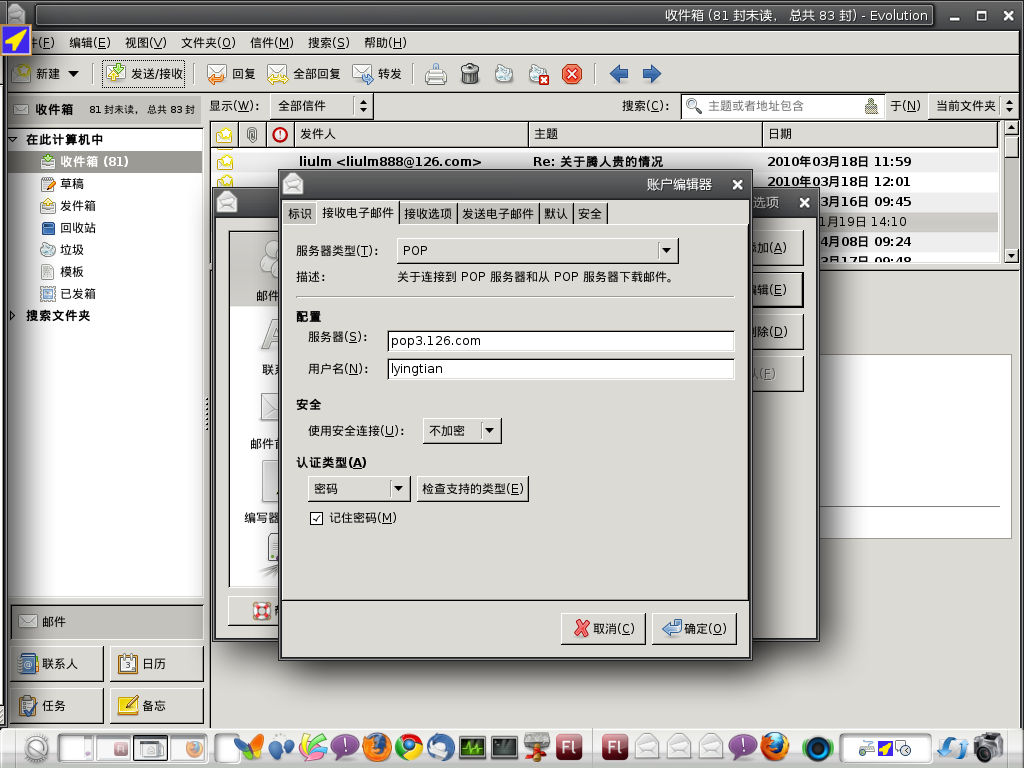Click the 检查支持的类型(E) button
The height and width of the screenshot is (768, 1024).
[x=473, y=488]
